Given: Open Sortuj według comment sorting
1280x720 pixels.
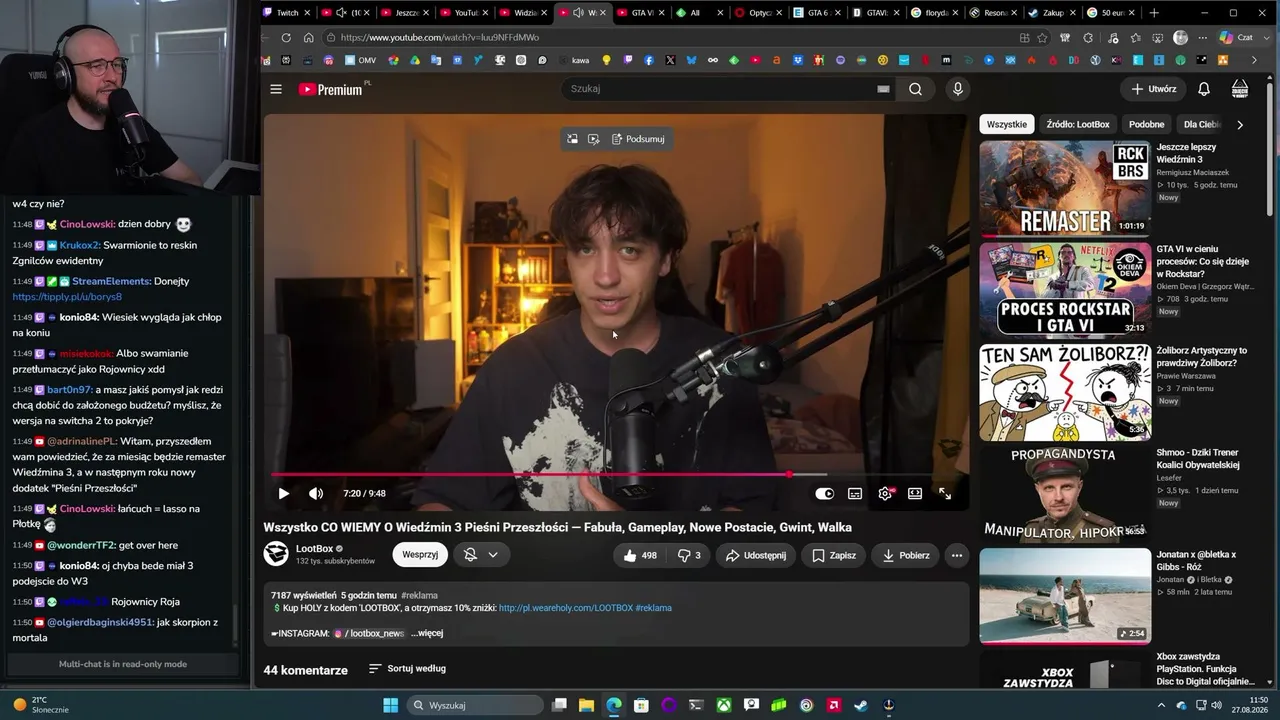Looking at the screenshot, I should click(407, 668).
